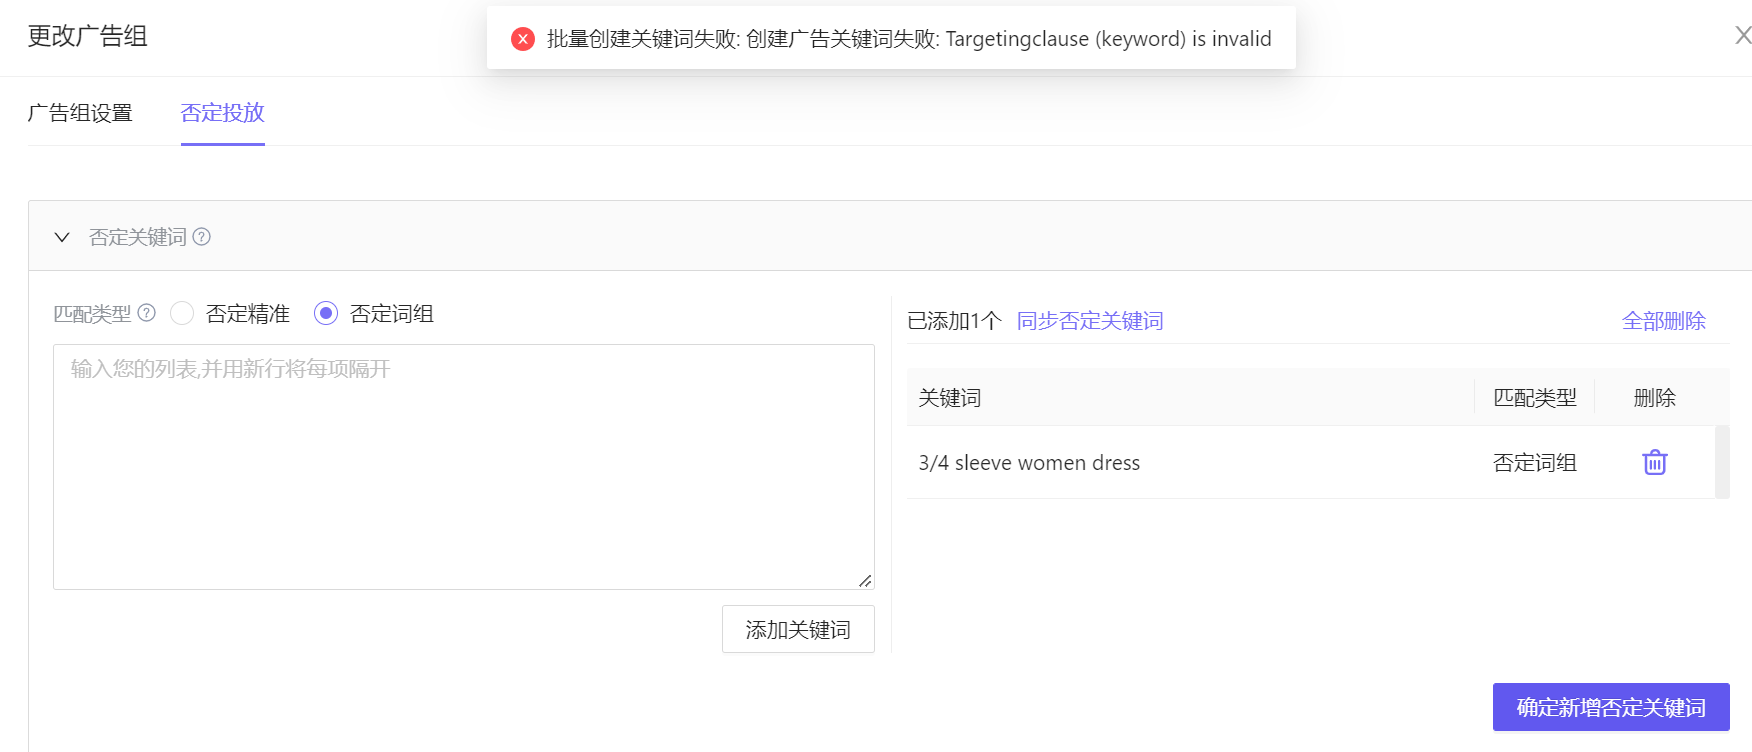
Task: Click the 匹配类型 column header in table
Action: (1534, 398)
